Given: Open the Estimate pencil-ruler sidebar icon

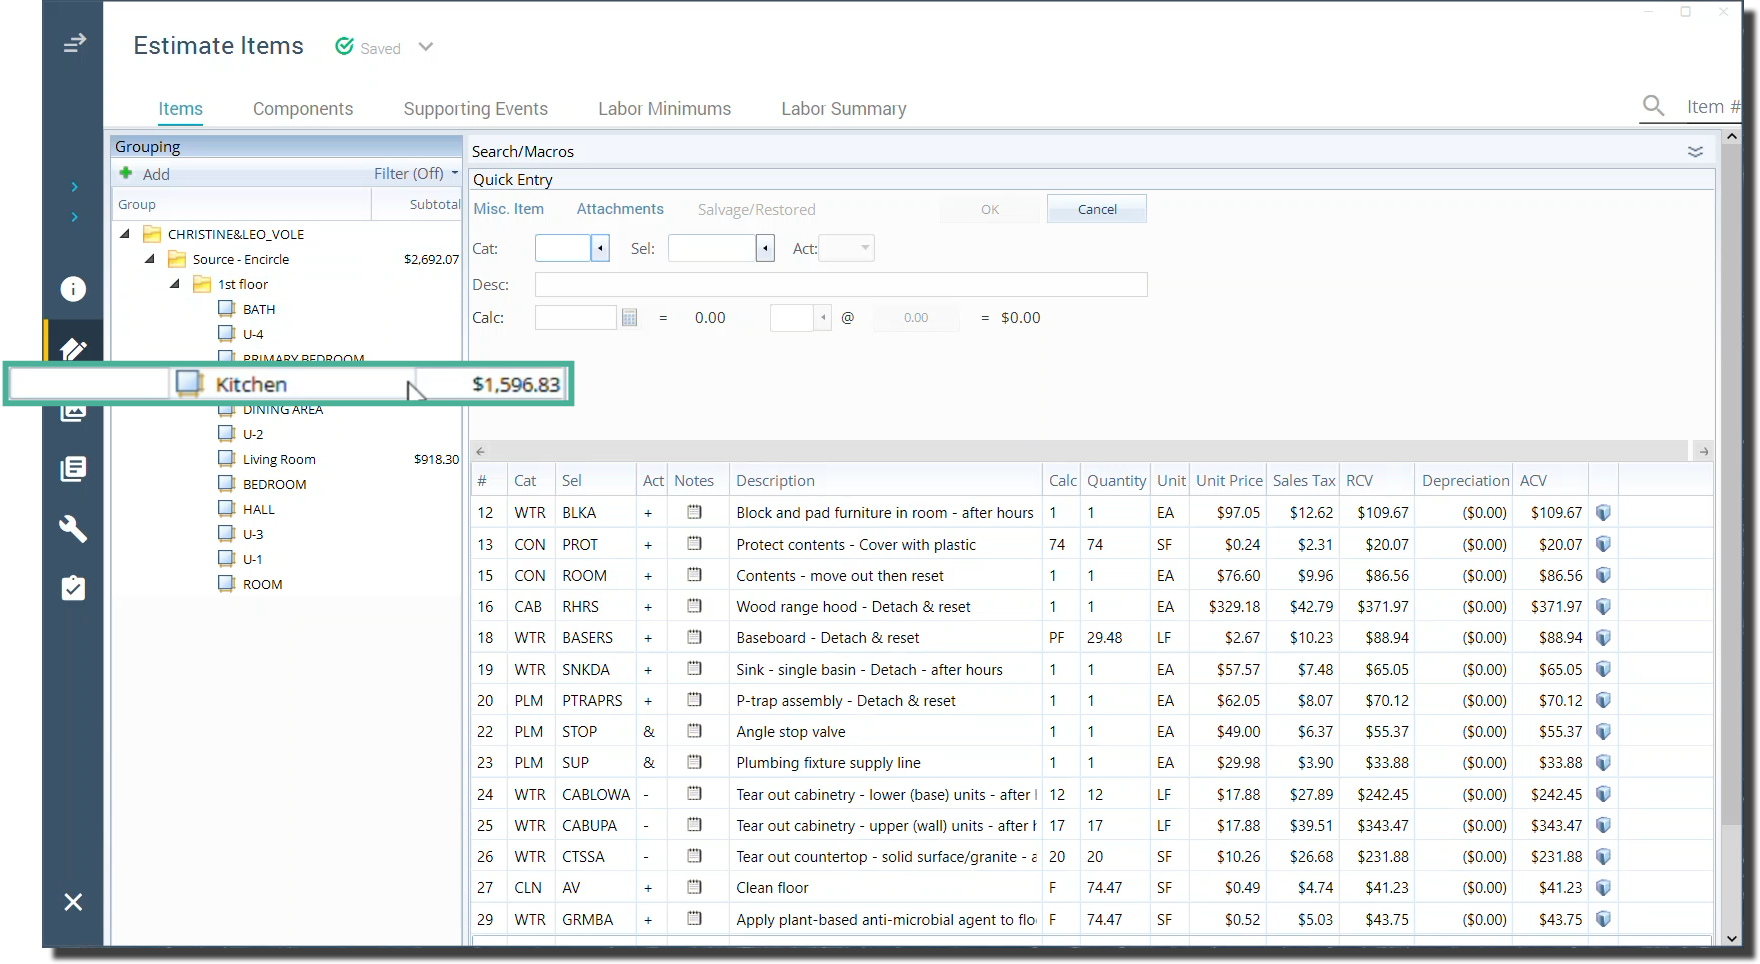Looking at the screenshot, I should [73, 349].
